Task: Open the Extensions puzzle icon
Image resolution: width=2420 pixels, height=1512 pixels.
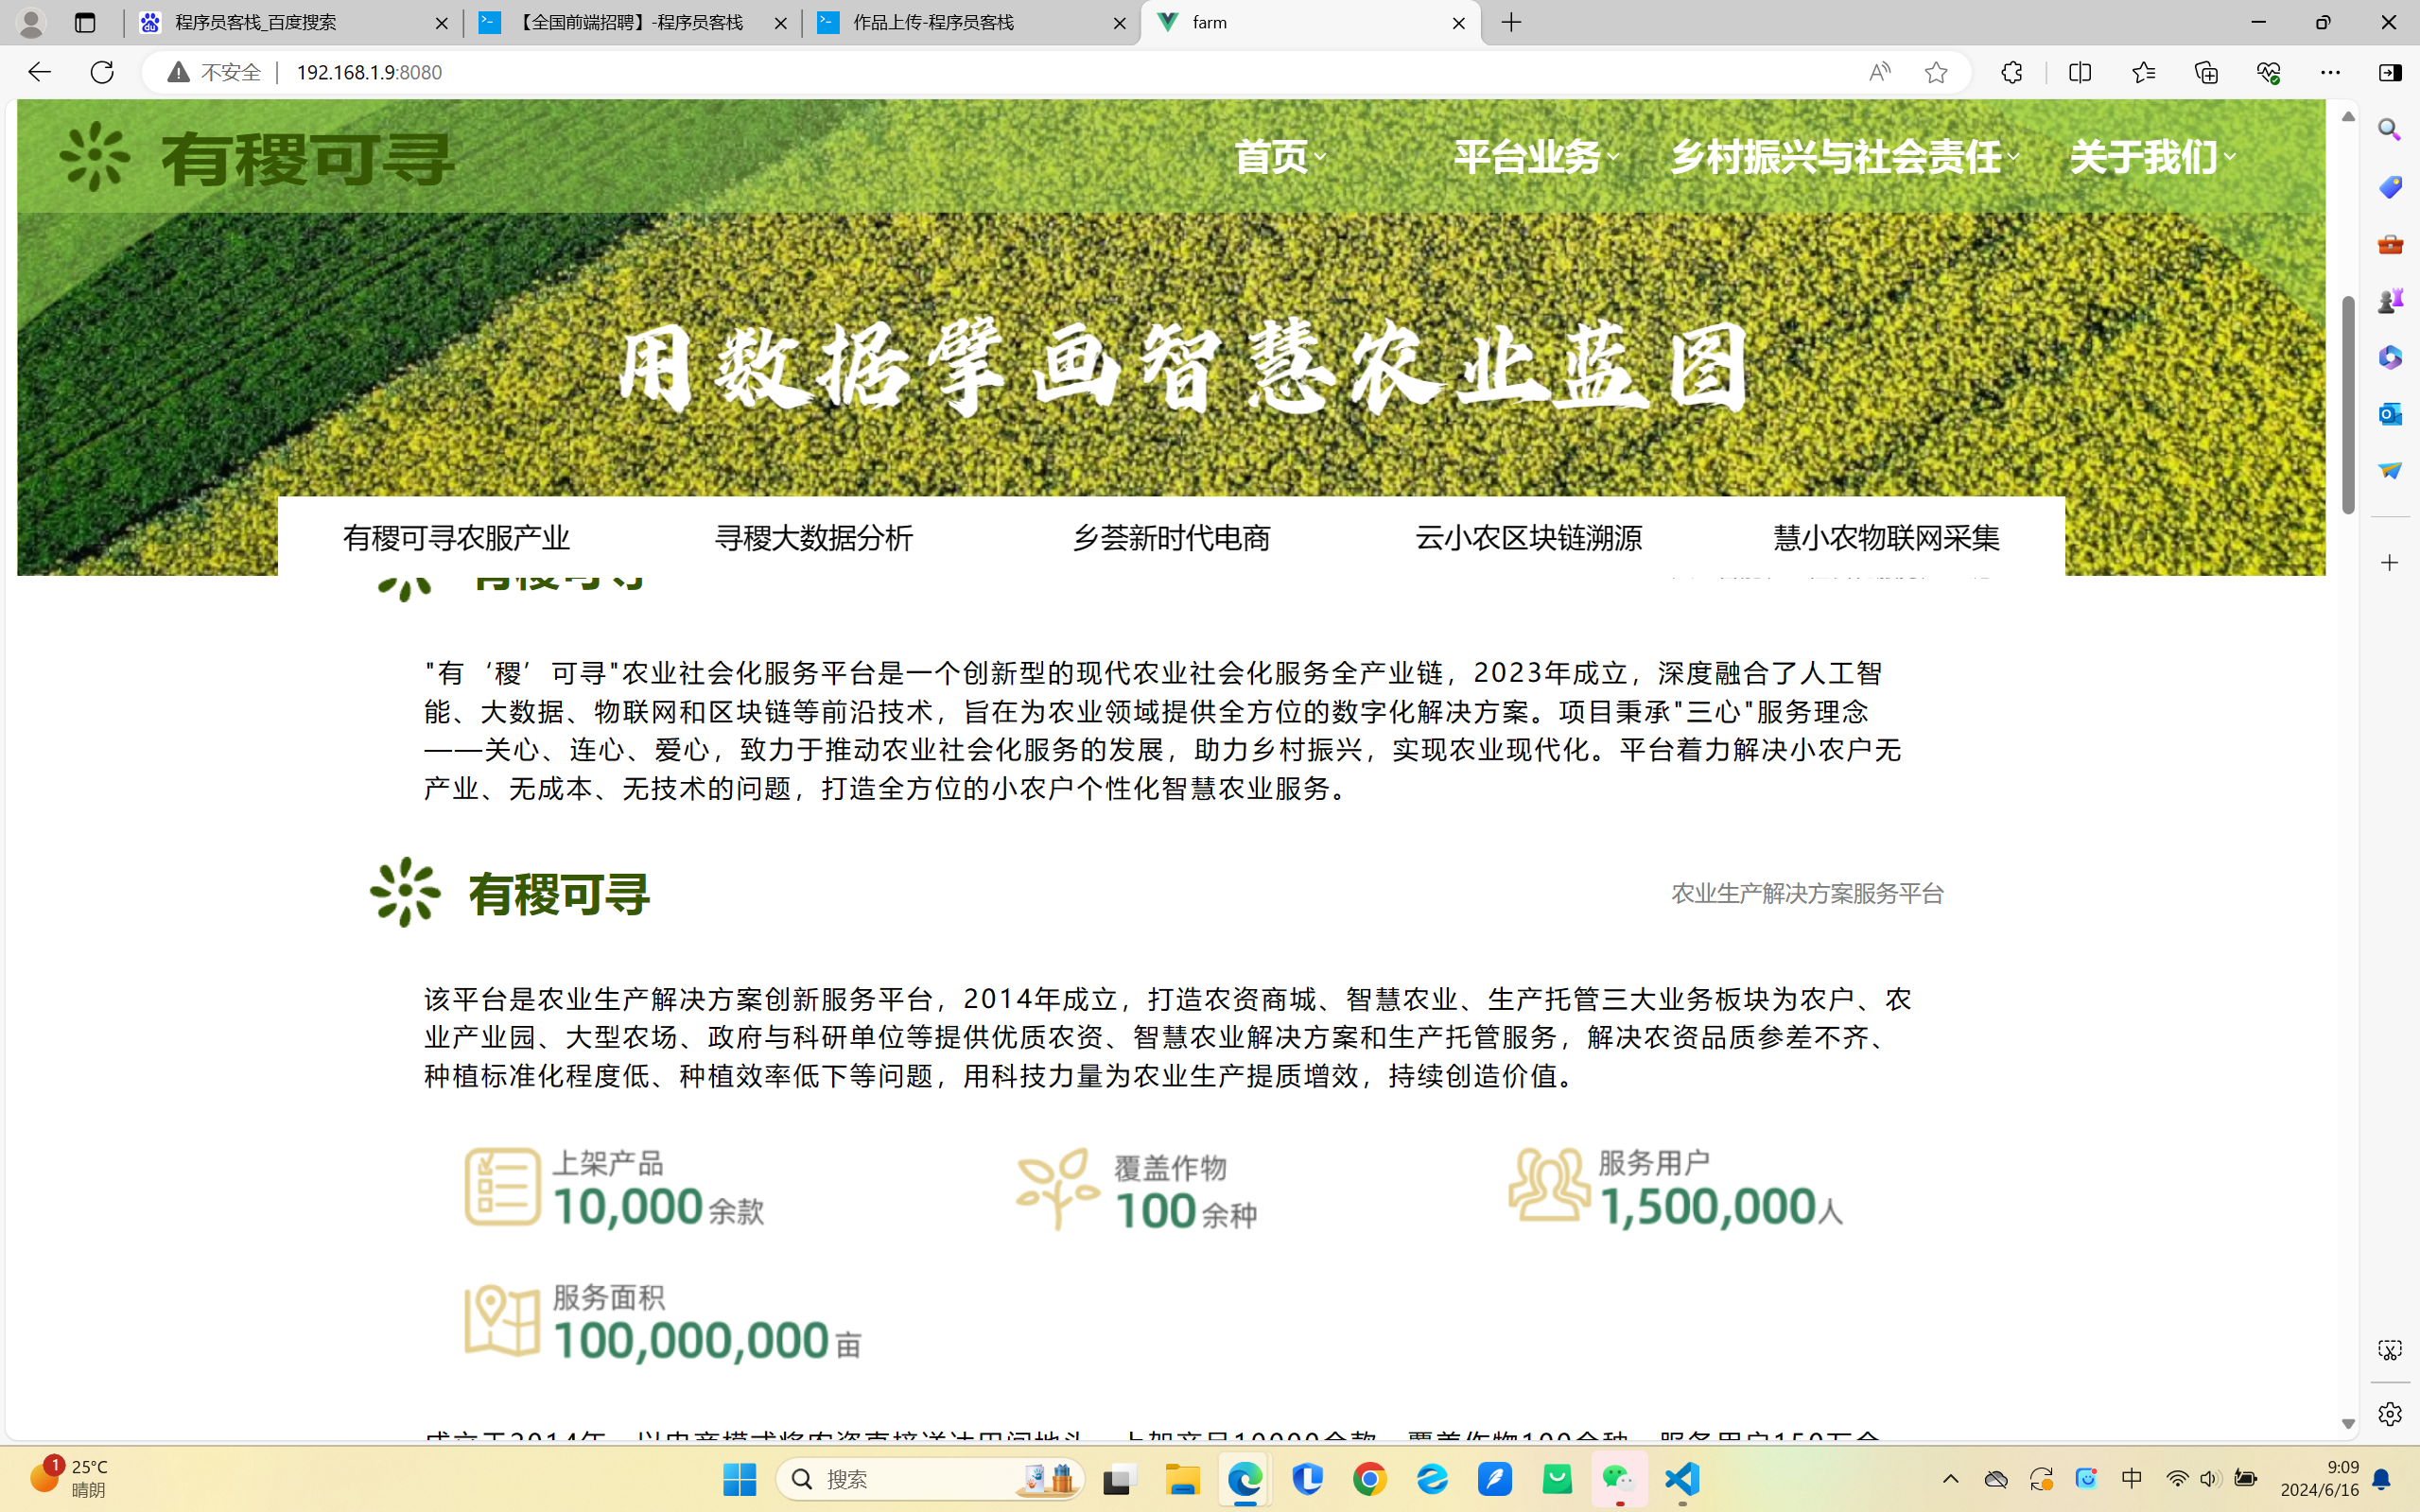Action: tap(2012, 72)
